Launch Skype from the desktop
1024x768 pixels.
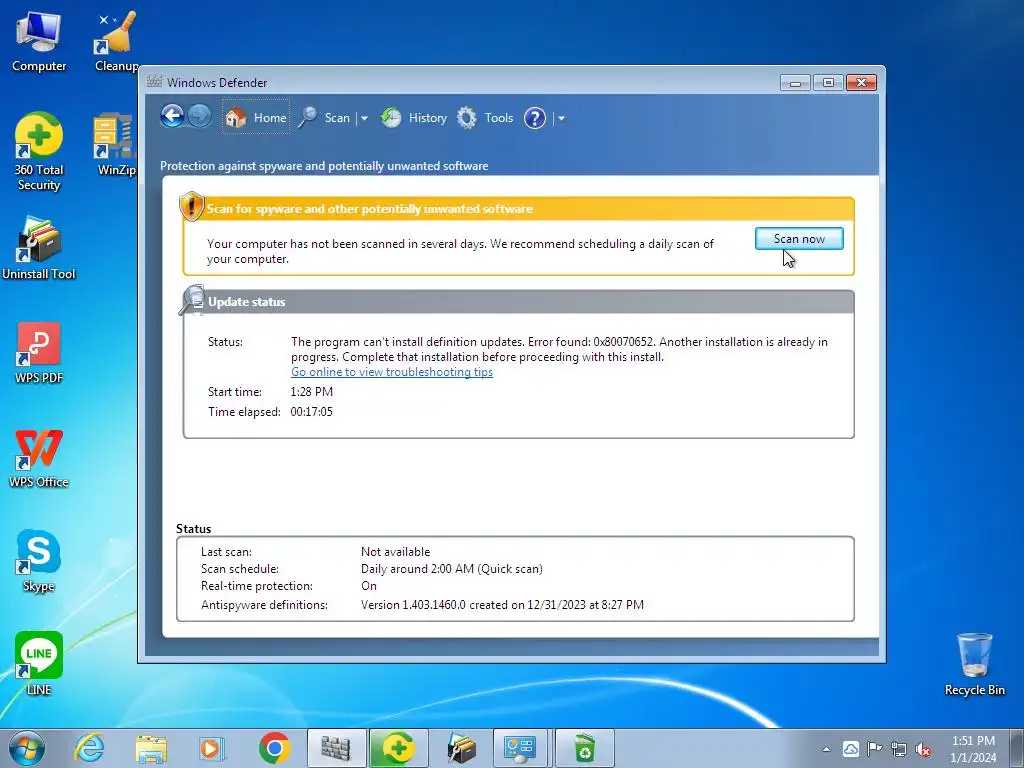[39, 561]
